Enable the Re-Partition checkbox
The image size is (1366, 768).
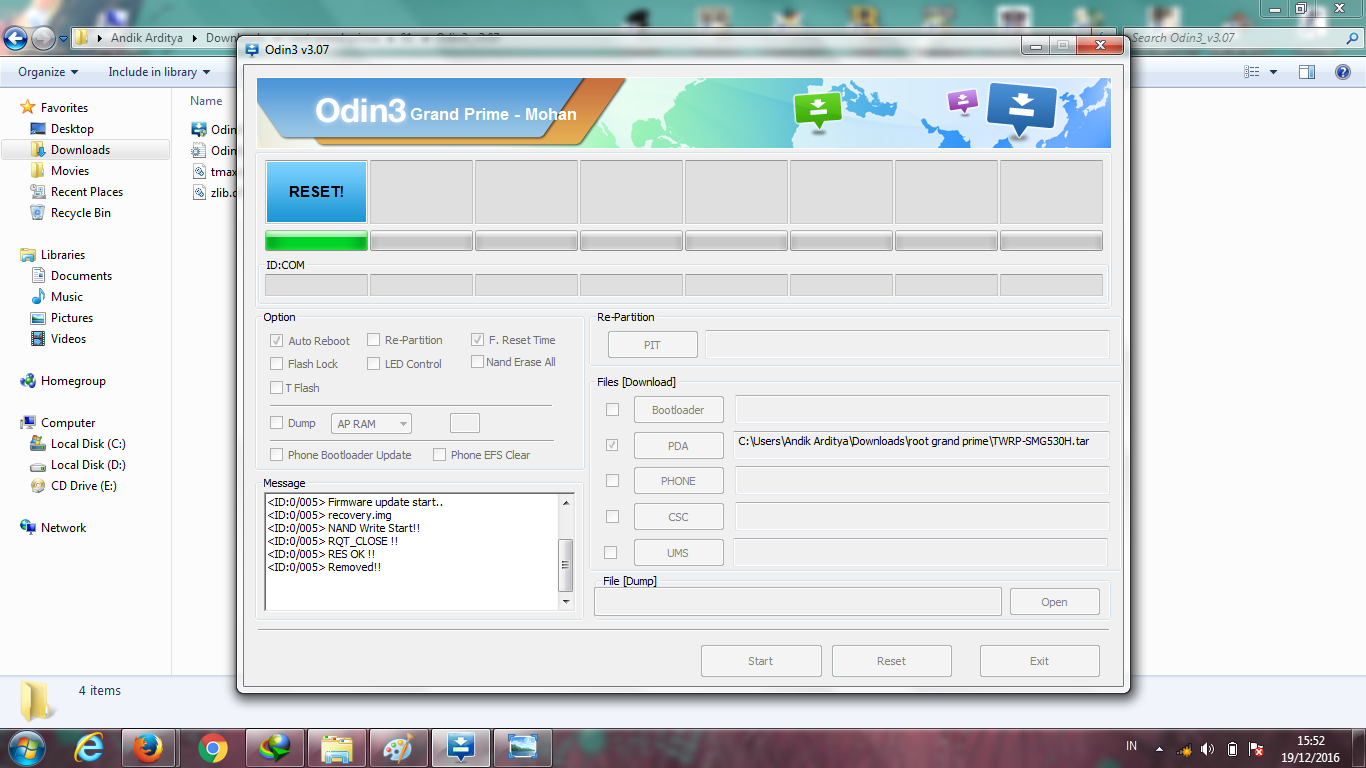(x=374, y=340)
